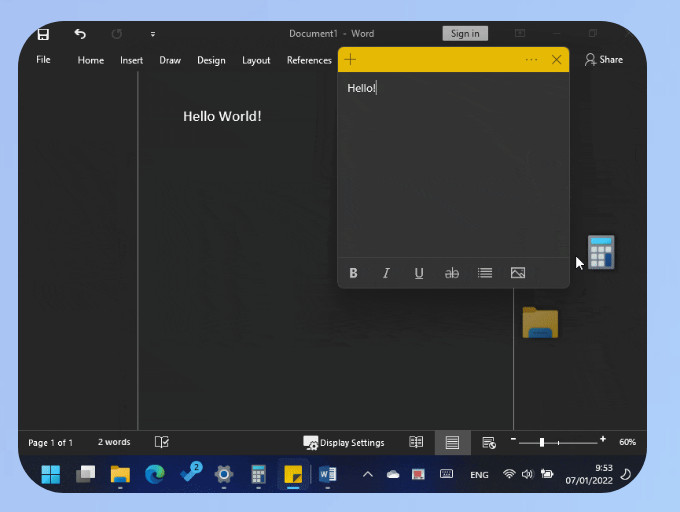The height and width of the screenshot is (512, 680).
Task: Select the References ribbon tab
Action: (x=309, y=60)
